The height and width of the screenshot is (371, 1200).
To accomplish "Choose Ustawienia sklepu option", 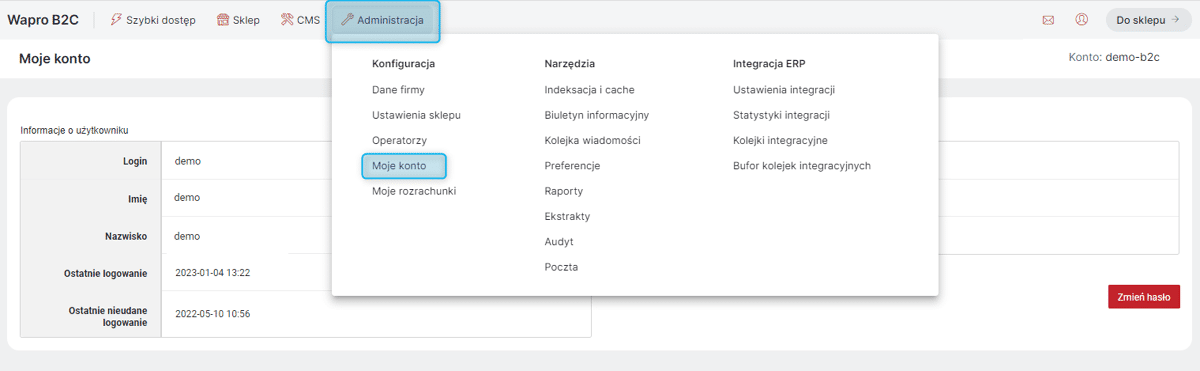I will (x=416, y=115).
